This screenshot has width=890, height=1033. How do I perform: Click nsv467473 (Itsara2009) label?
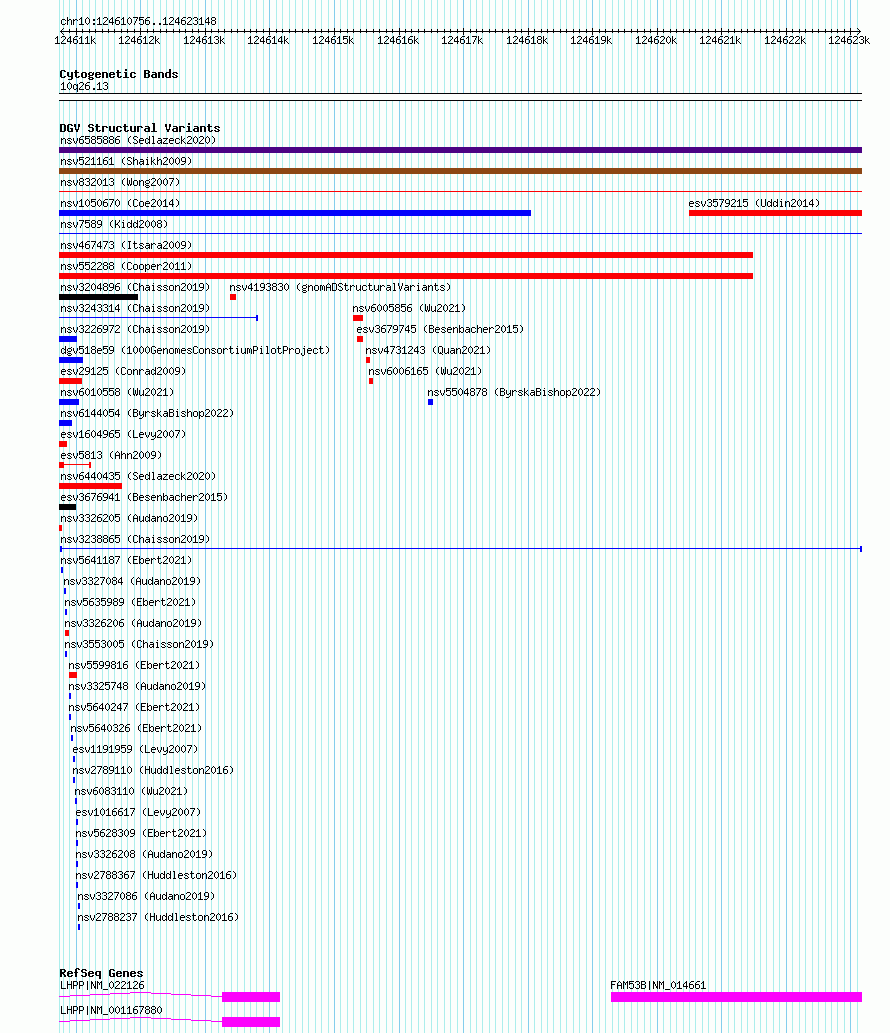(126, 246)
